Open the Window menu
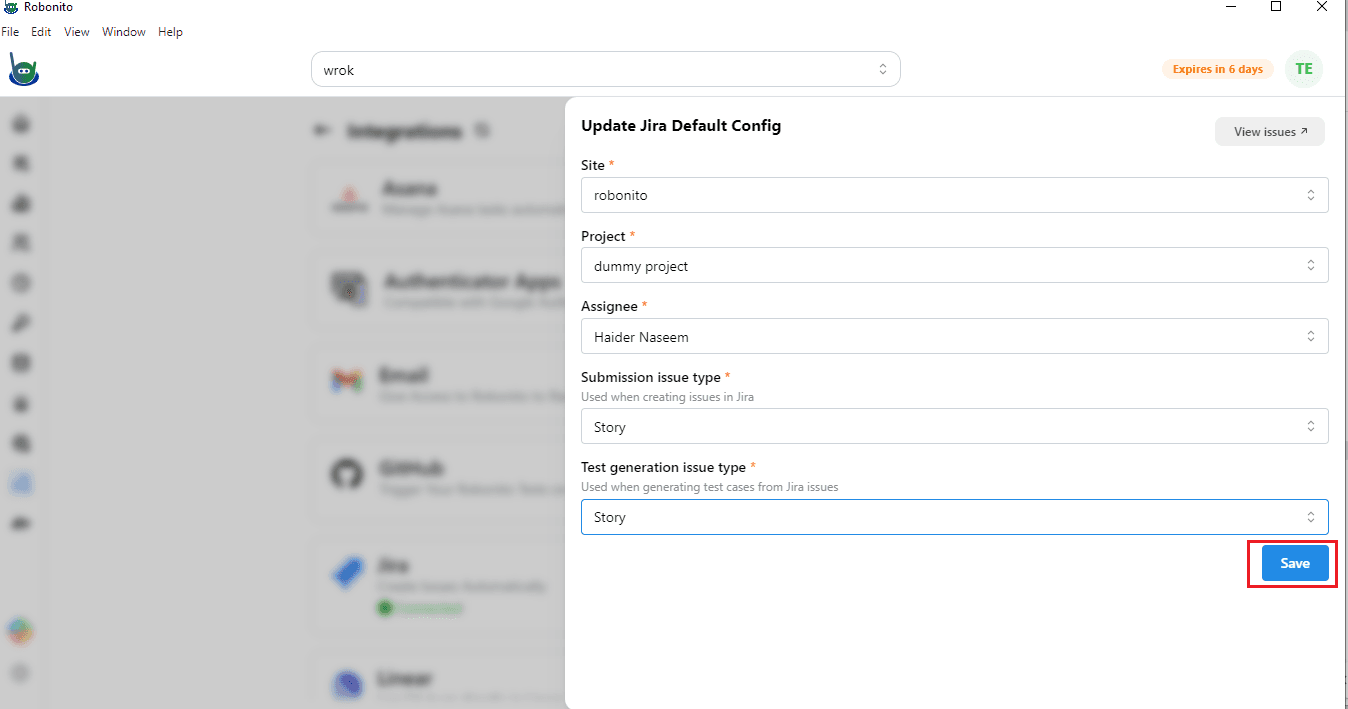Image resolution: width=1348 pixels, height=709 pixels. (x=124, y=32)
